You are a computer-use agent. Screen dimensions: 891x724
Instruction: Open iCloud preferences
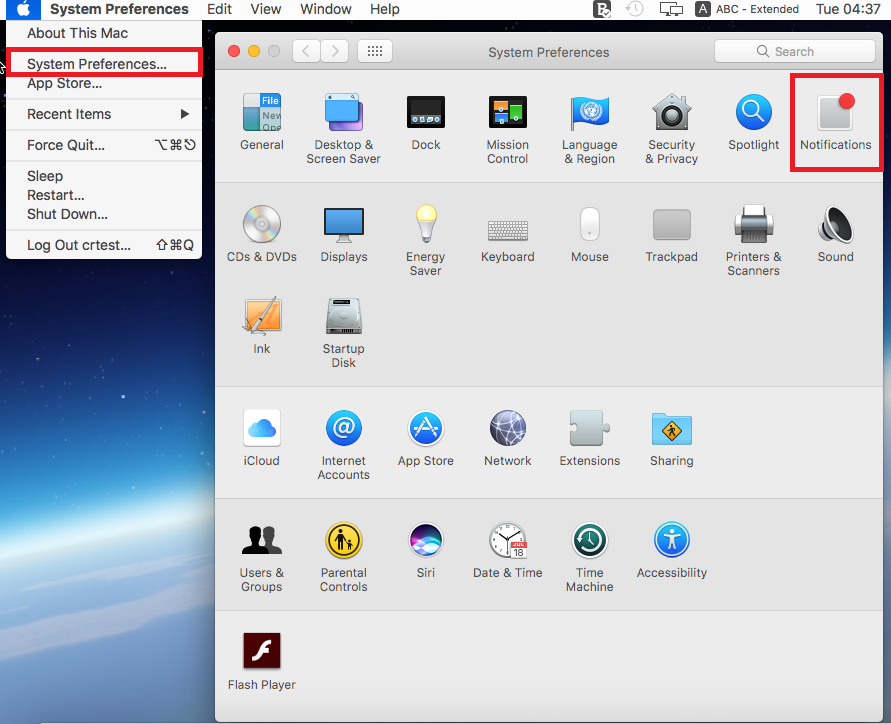pyautogui.click(x=261, y=438)
